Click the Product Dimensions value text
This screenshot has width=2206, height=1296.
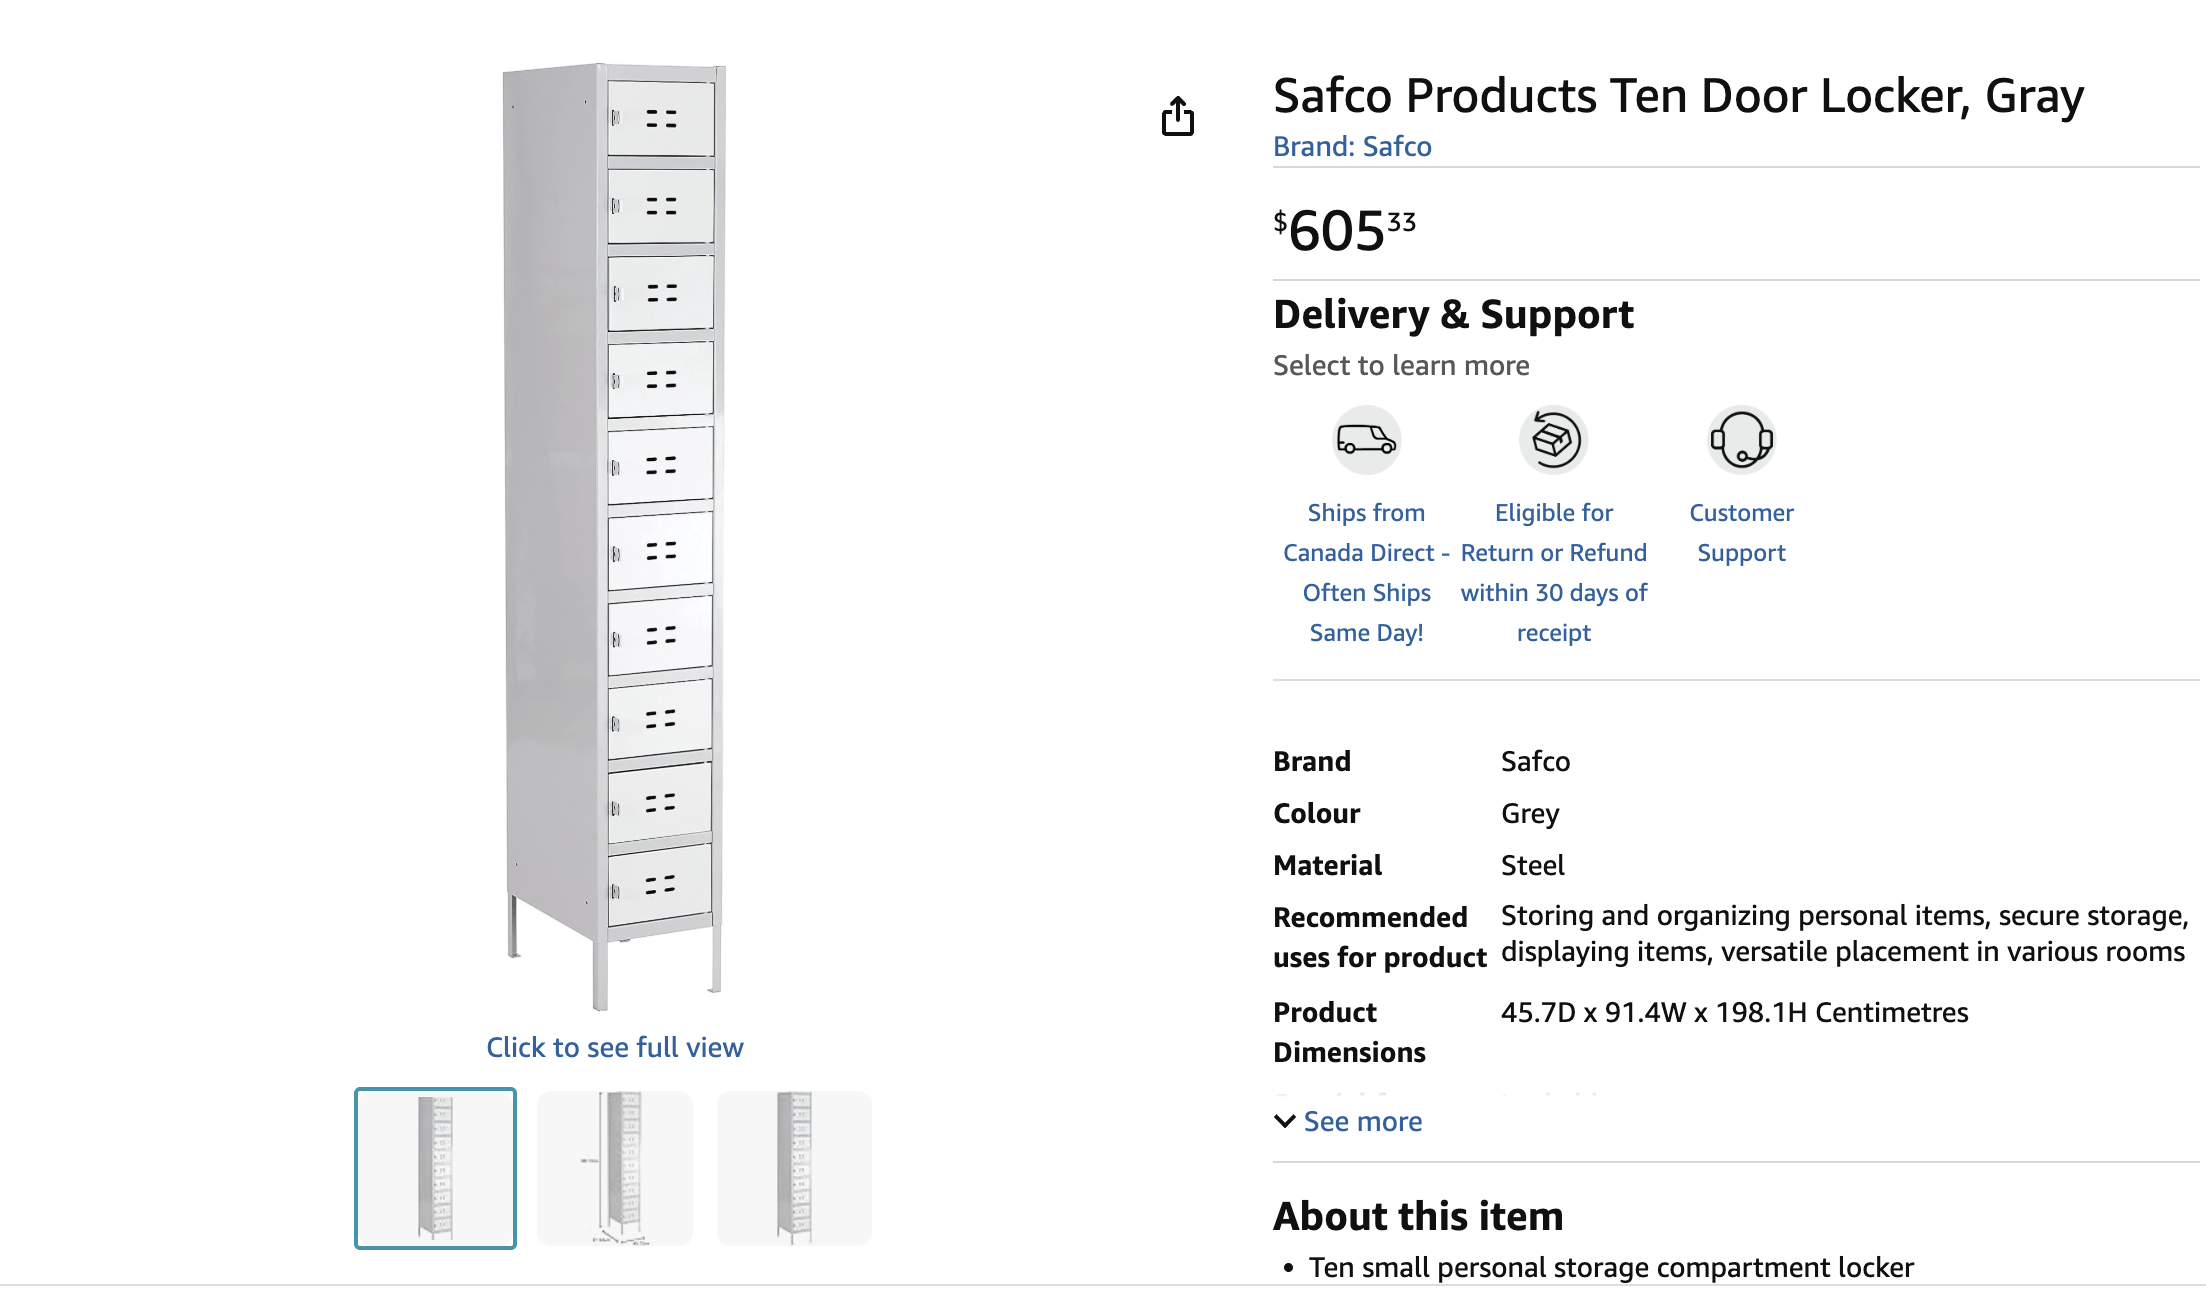(1734, 1012)
